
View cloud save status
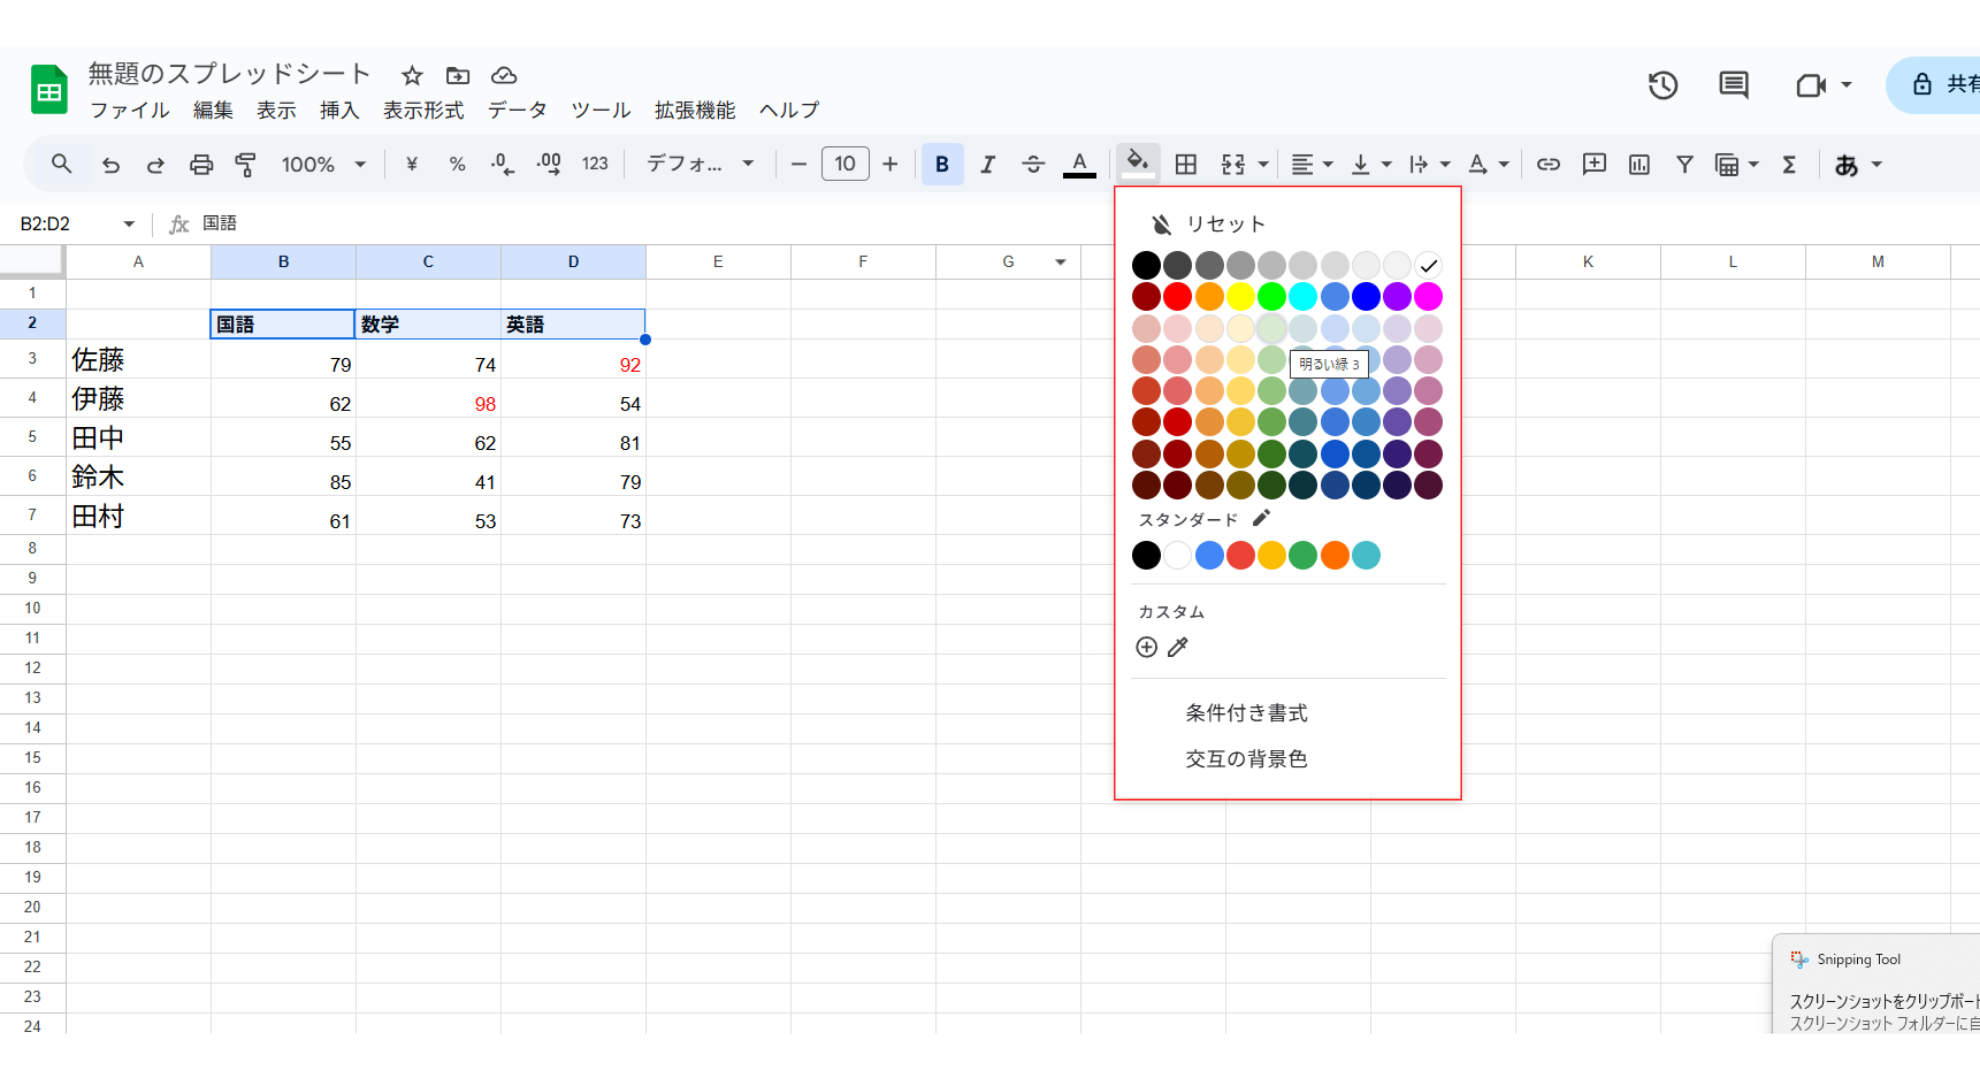click(504, 76)
